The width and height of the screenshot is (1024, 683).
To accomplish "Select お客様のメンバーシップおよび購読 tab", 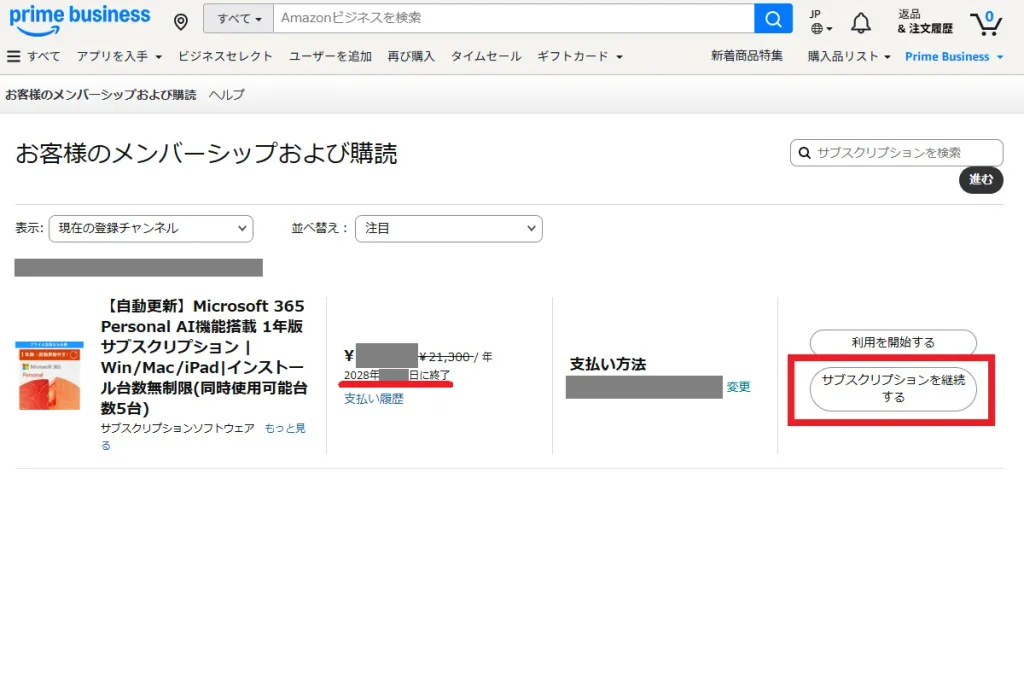I will (101, 95).
